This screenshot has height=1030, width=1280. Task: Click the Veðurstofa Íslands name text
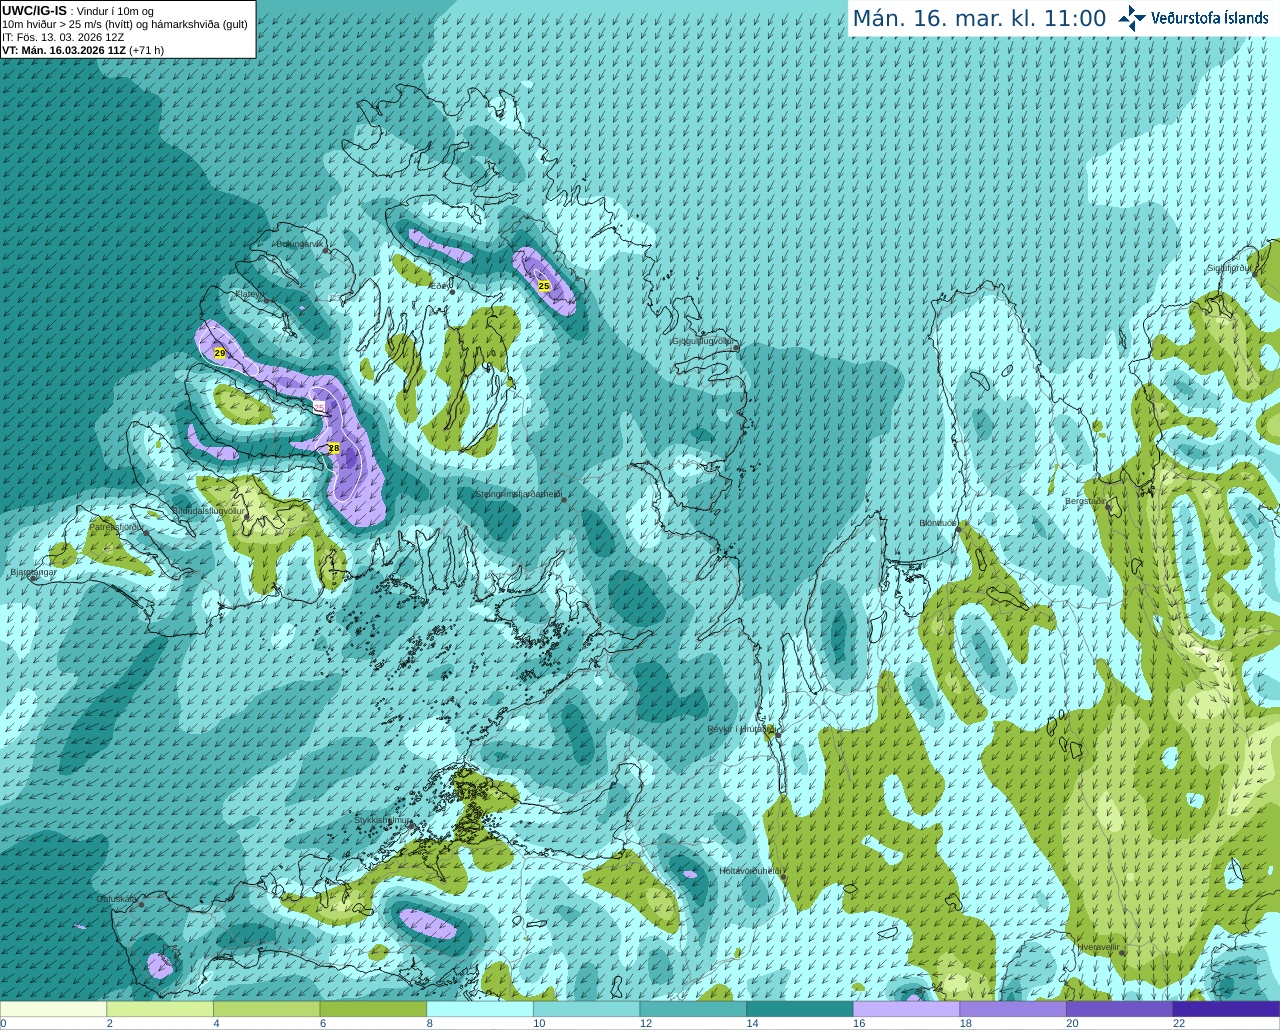pos(1209,18)
